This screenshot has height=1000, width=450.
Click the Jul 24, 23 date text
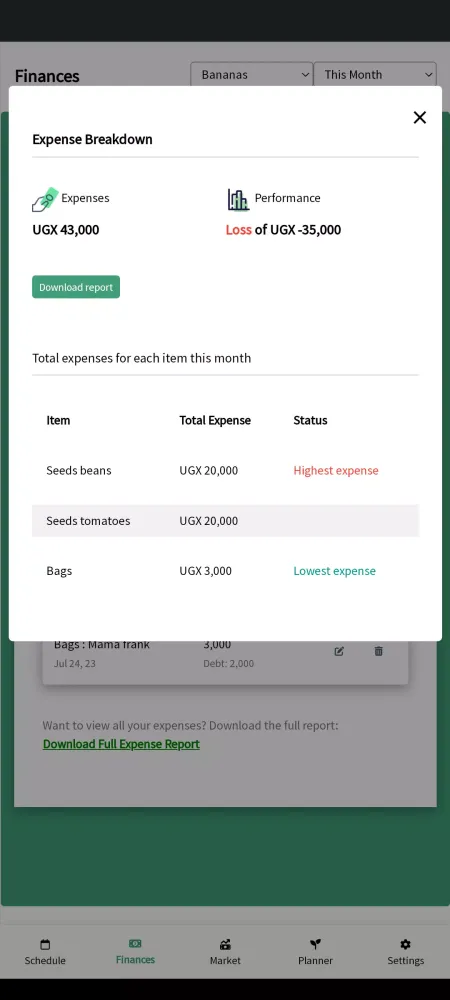[75, 663]
